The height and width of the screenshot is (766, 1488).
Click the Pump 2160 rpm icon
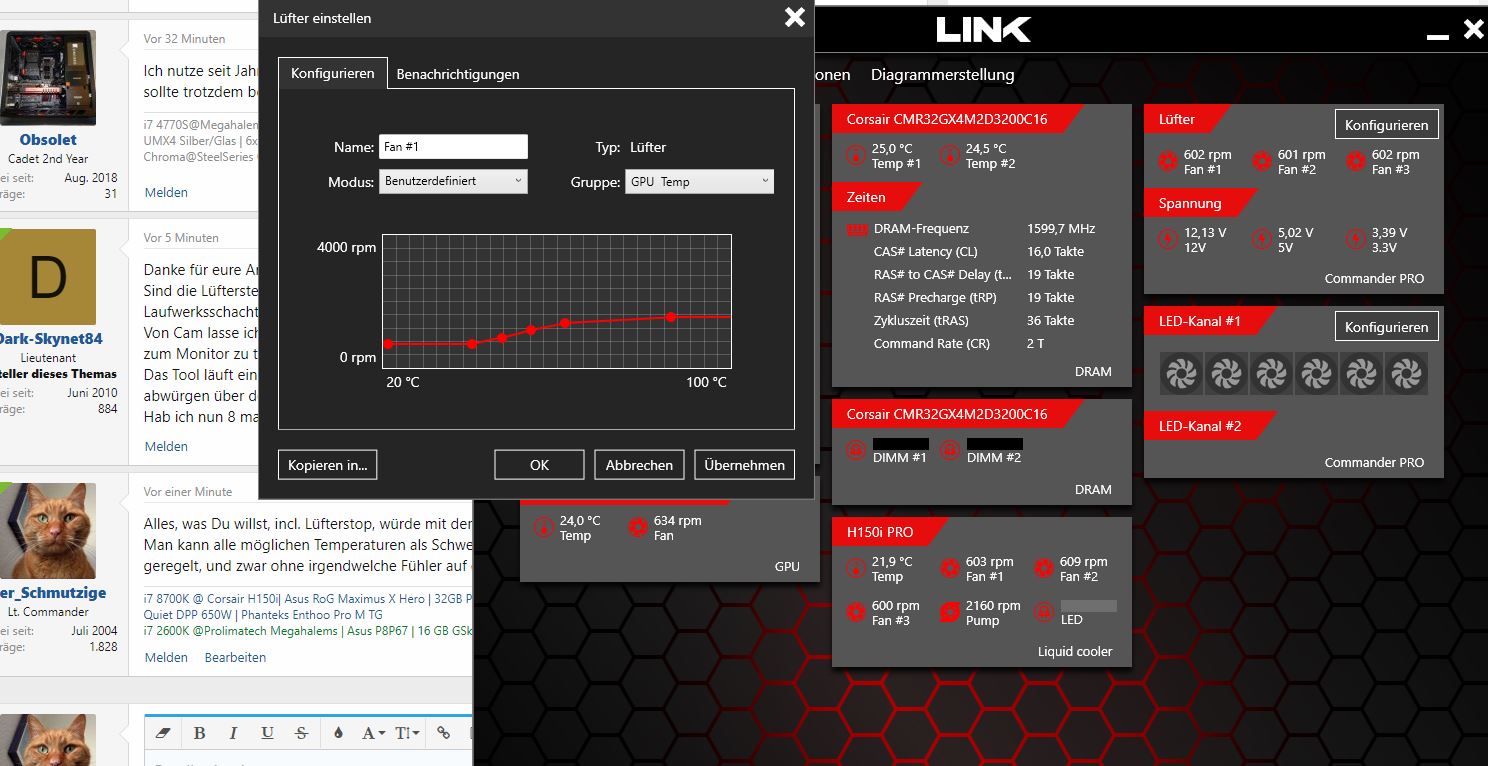pos(950,613)
